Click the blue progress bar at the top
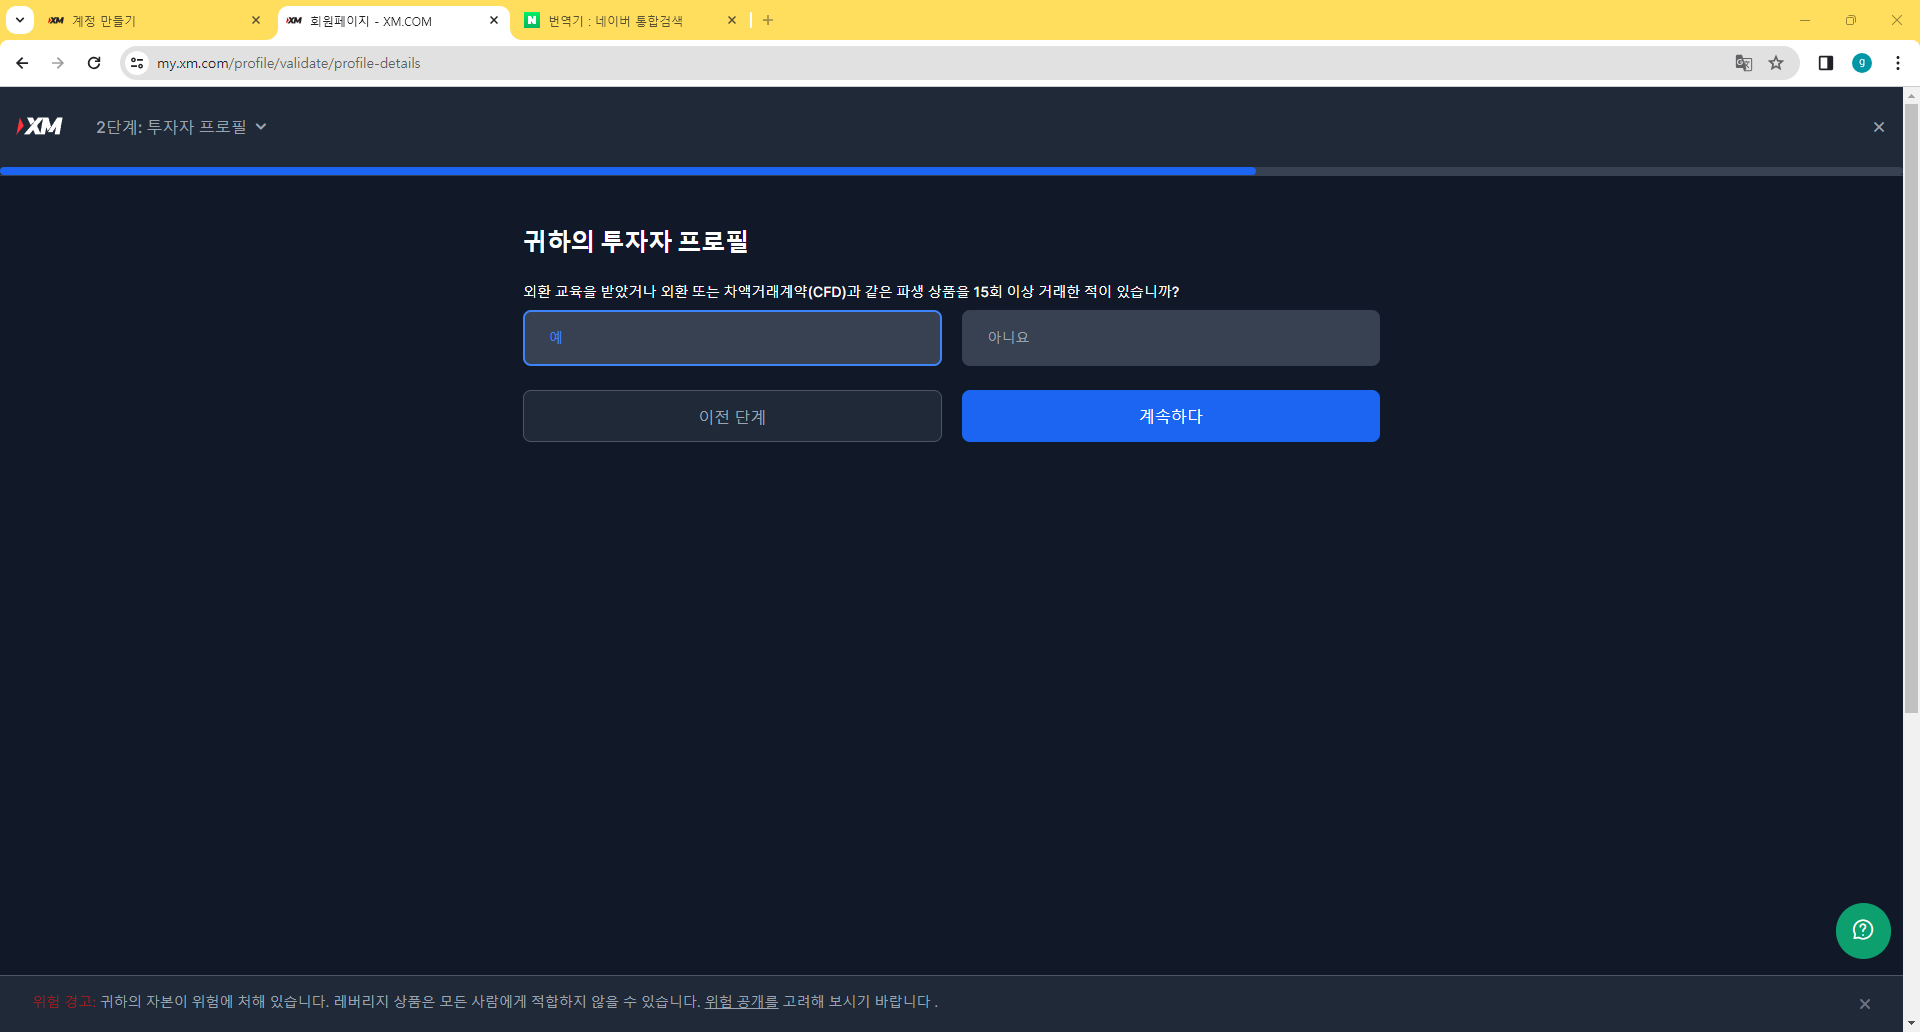This screenshot has height=1032, width=1920. (x=627, y=170)
